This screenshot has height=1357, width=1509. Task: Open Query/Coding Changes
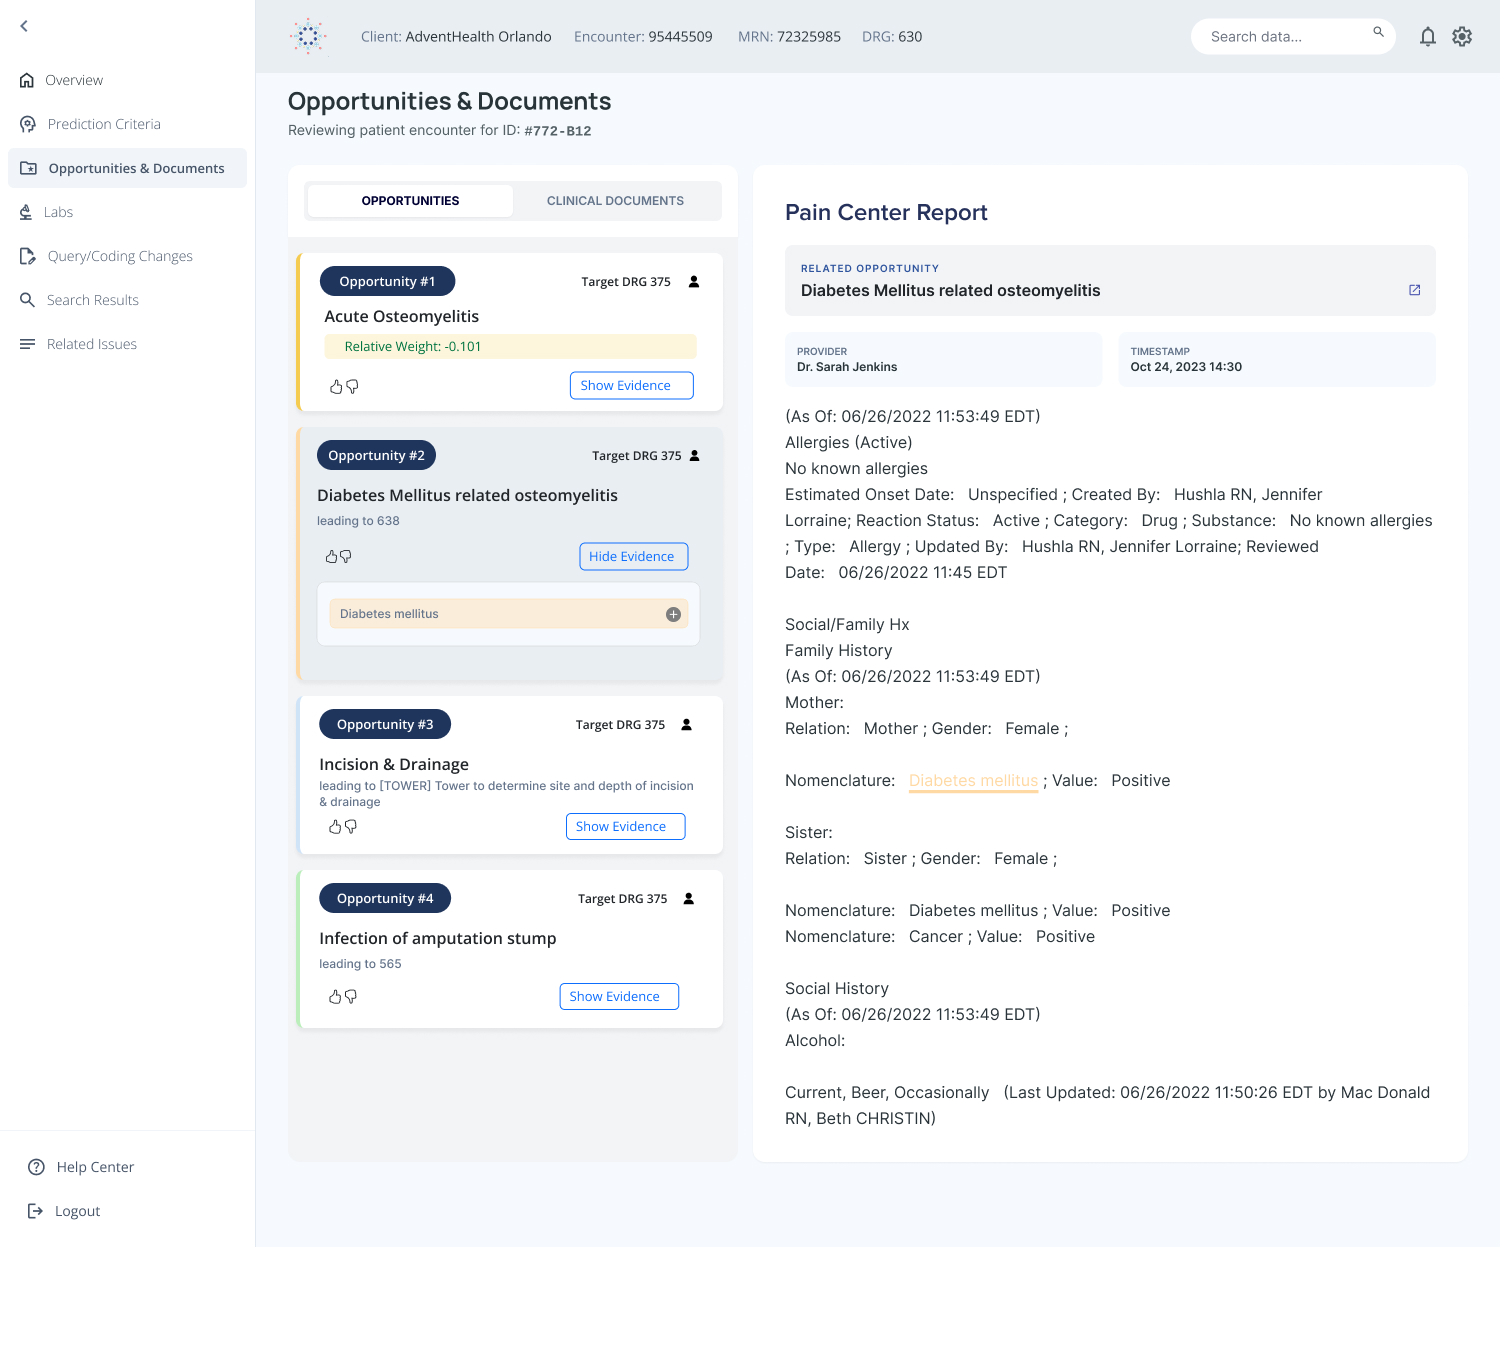(106, 256)
